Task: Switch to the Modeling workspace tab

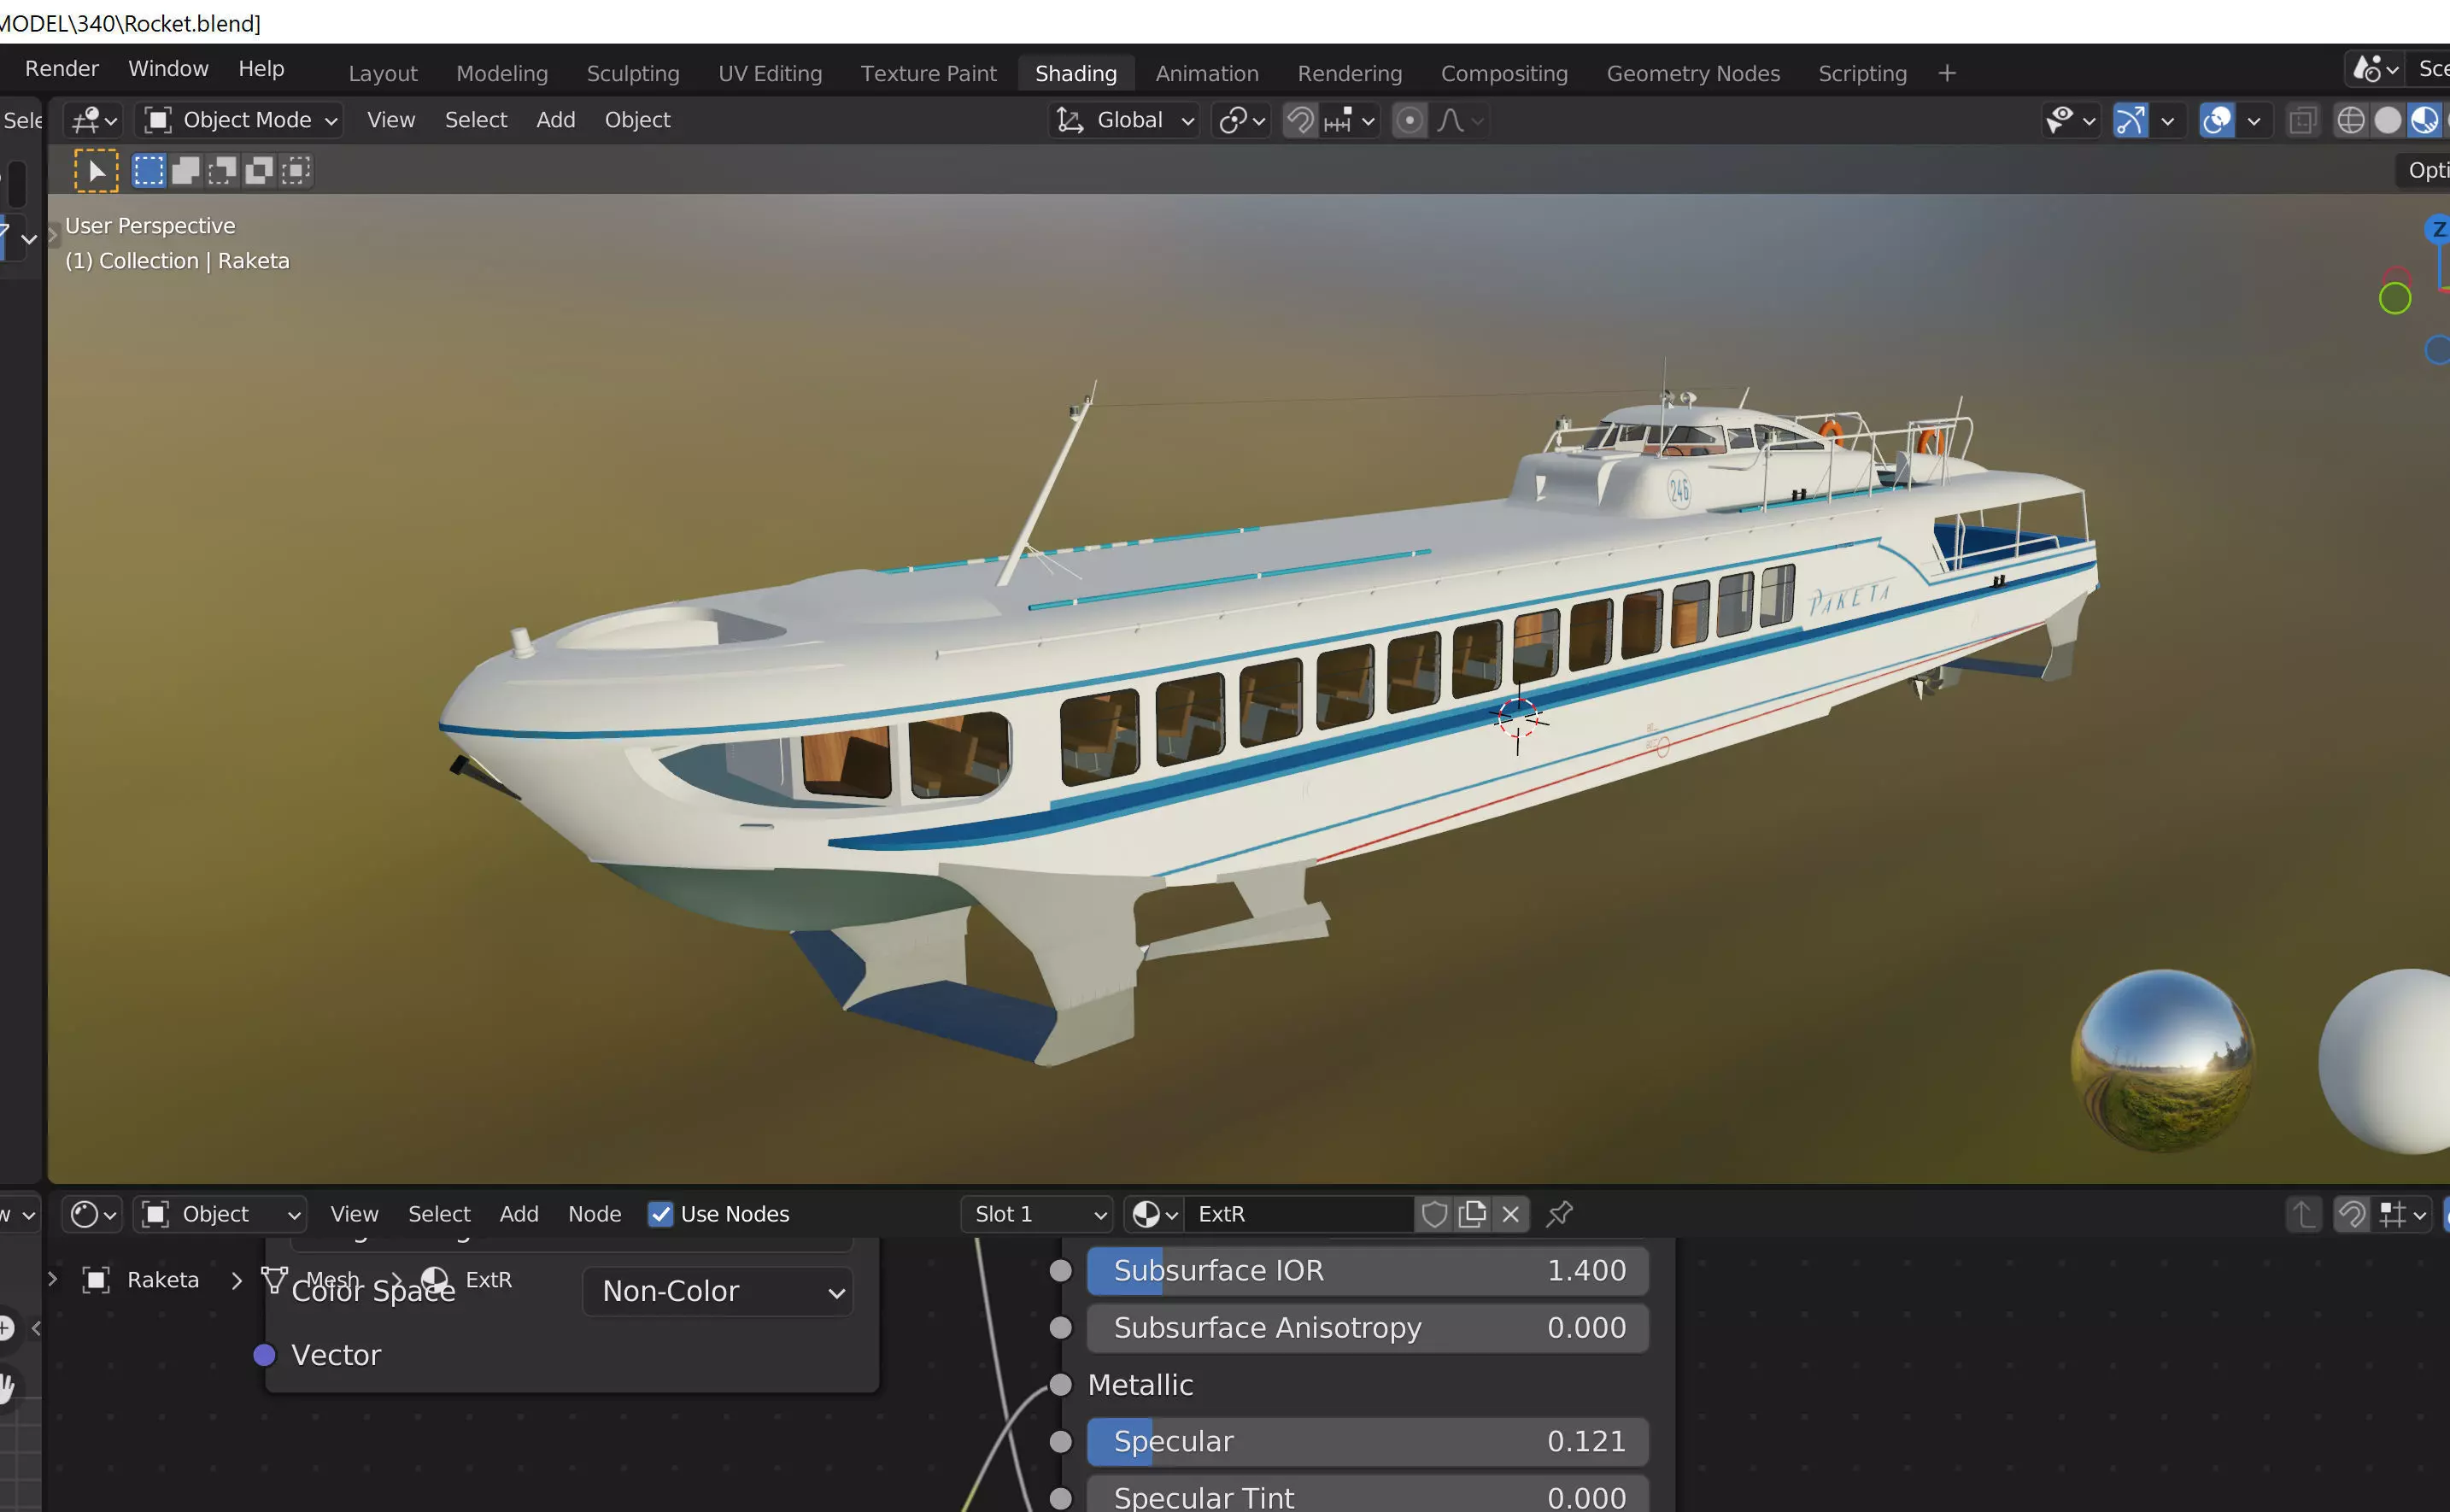Action: (x=502, y=74)
